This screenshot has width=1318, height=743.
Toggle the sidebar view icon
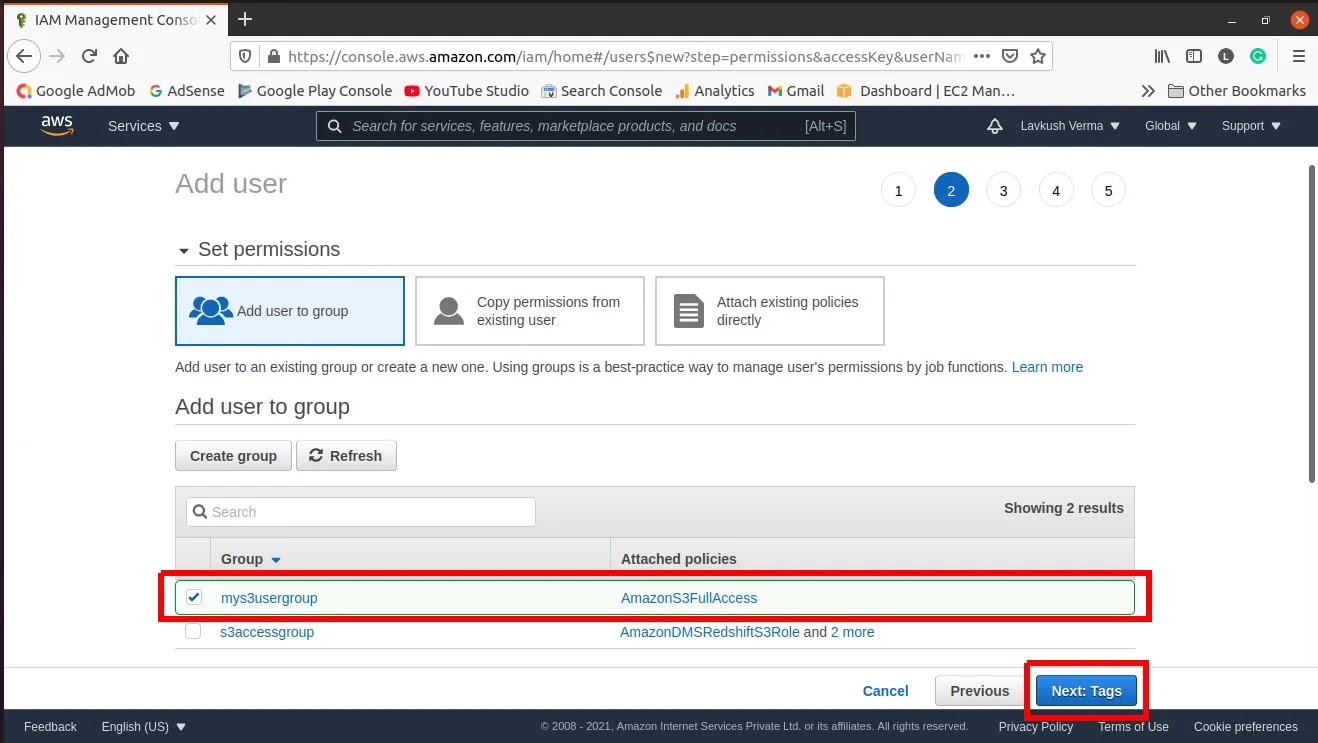pos(1194,56)
